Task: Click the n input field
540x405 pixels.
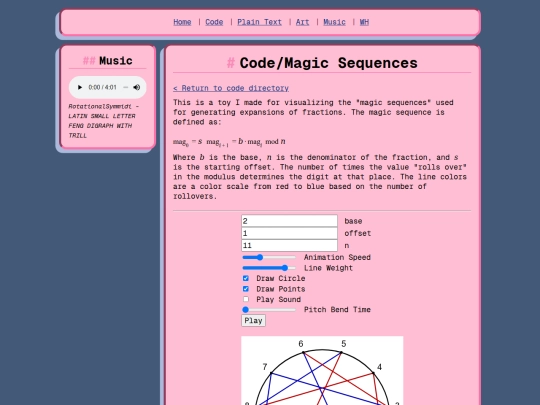Action: tap(289, 245)
